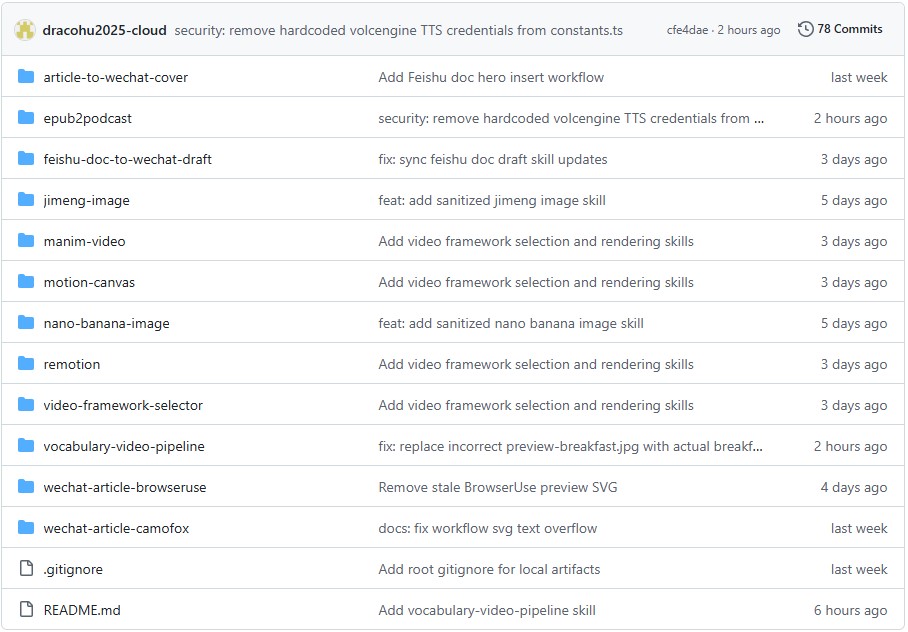Open the feishu-doc-to-wechat-draft folder
This screenshot has width=908, height=632.
pyautogui.click(x=127, y=159)
